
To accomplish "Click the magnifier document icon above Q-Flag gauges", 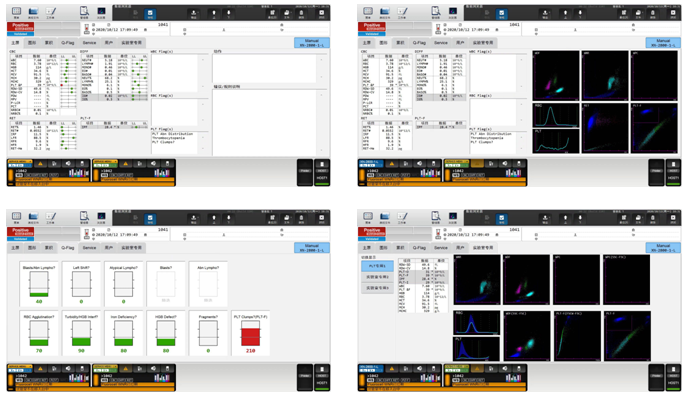I will (84, 217).
